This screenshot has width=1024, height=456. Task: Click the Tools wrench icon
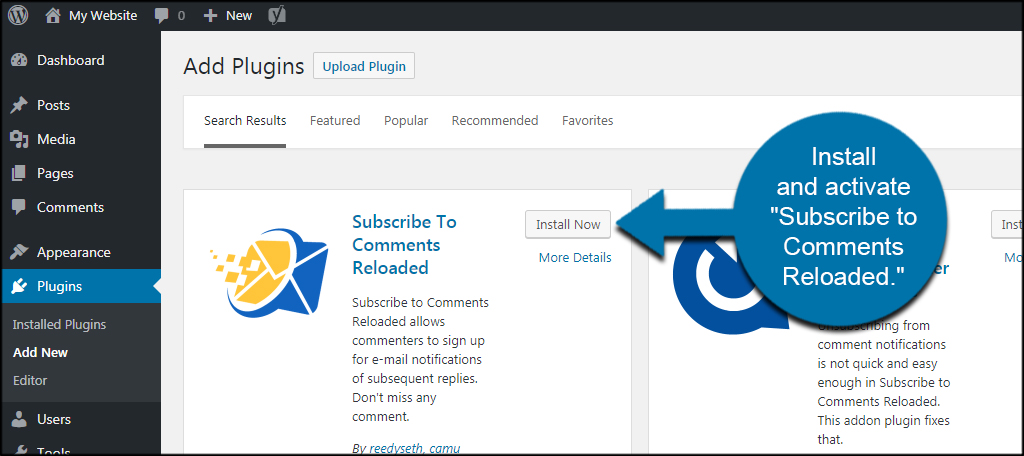click(x=20, y=450)
